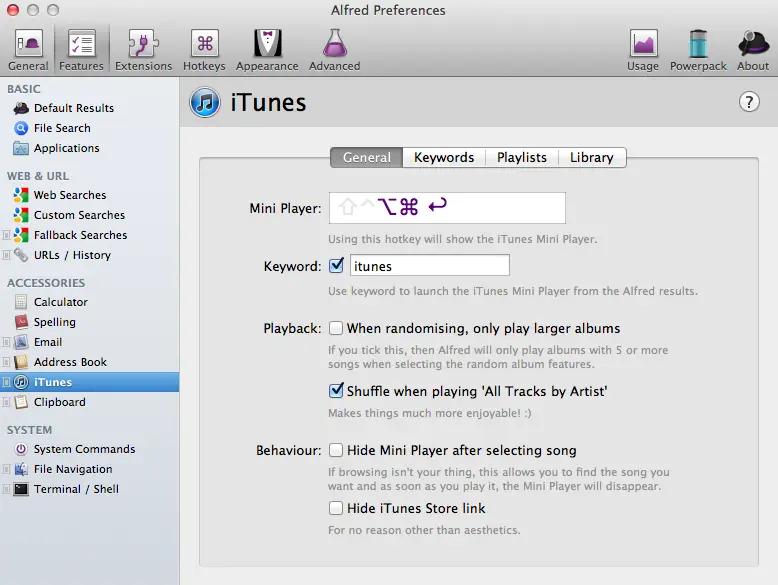Click the Fallback Searches icon
Screen dimensions: 778x585
pyautogui.click(x=21, y=235)
